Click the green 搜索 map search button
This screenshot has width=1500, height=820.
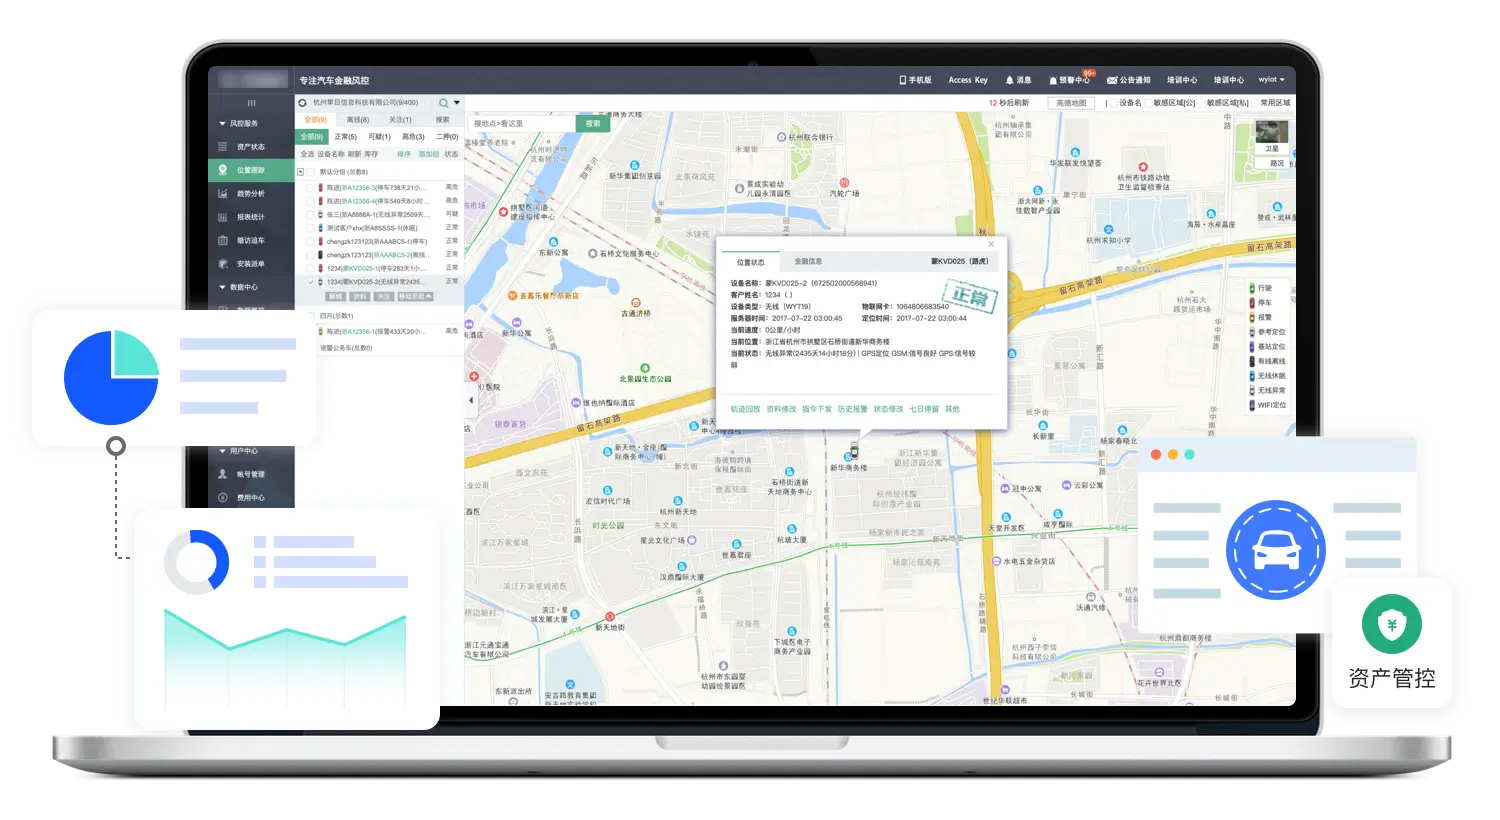(593, 123)
